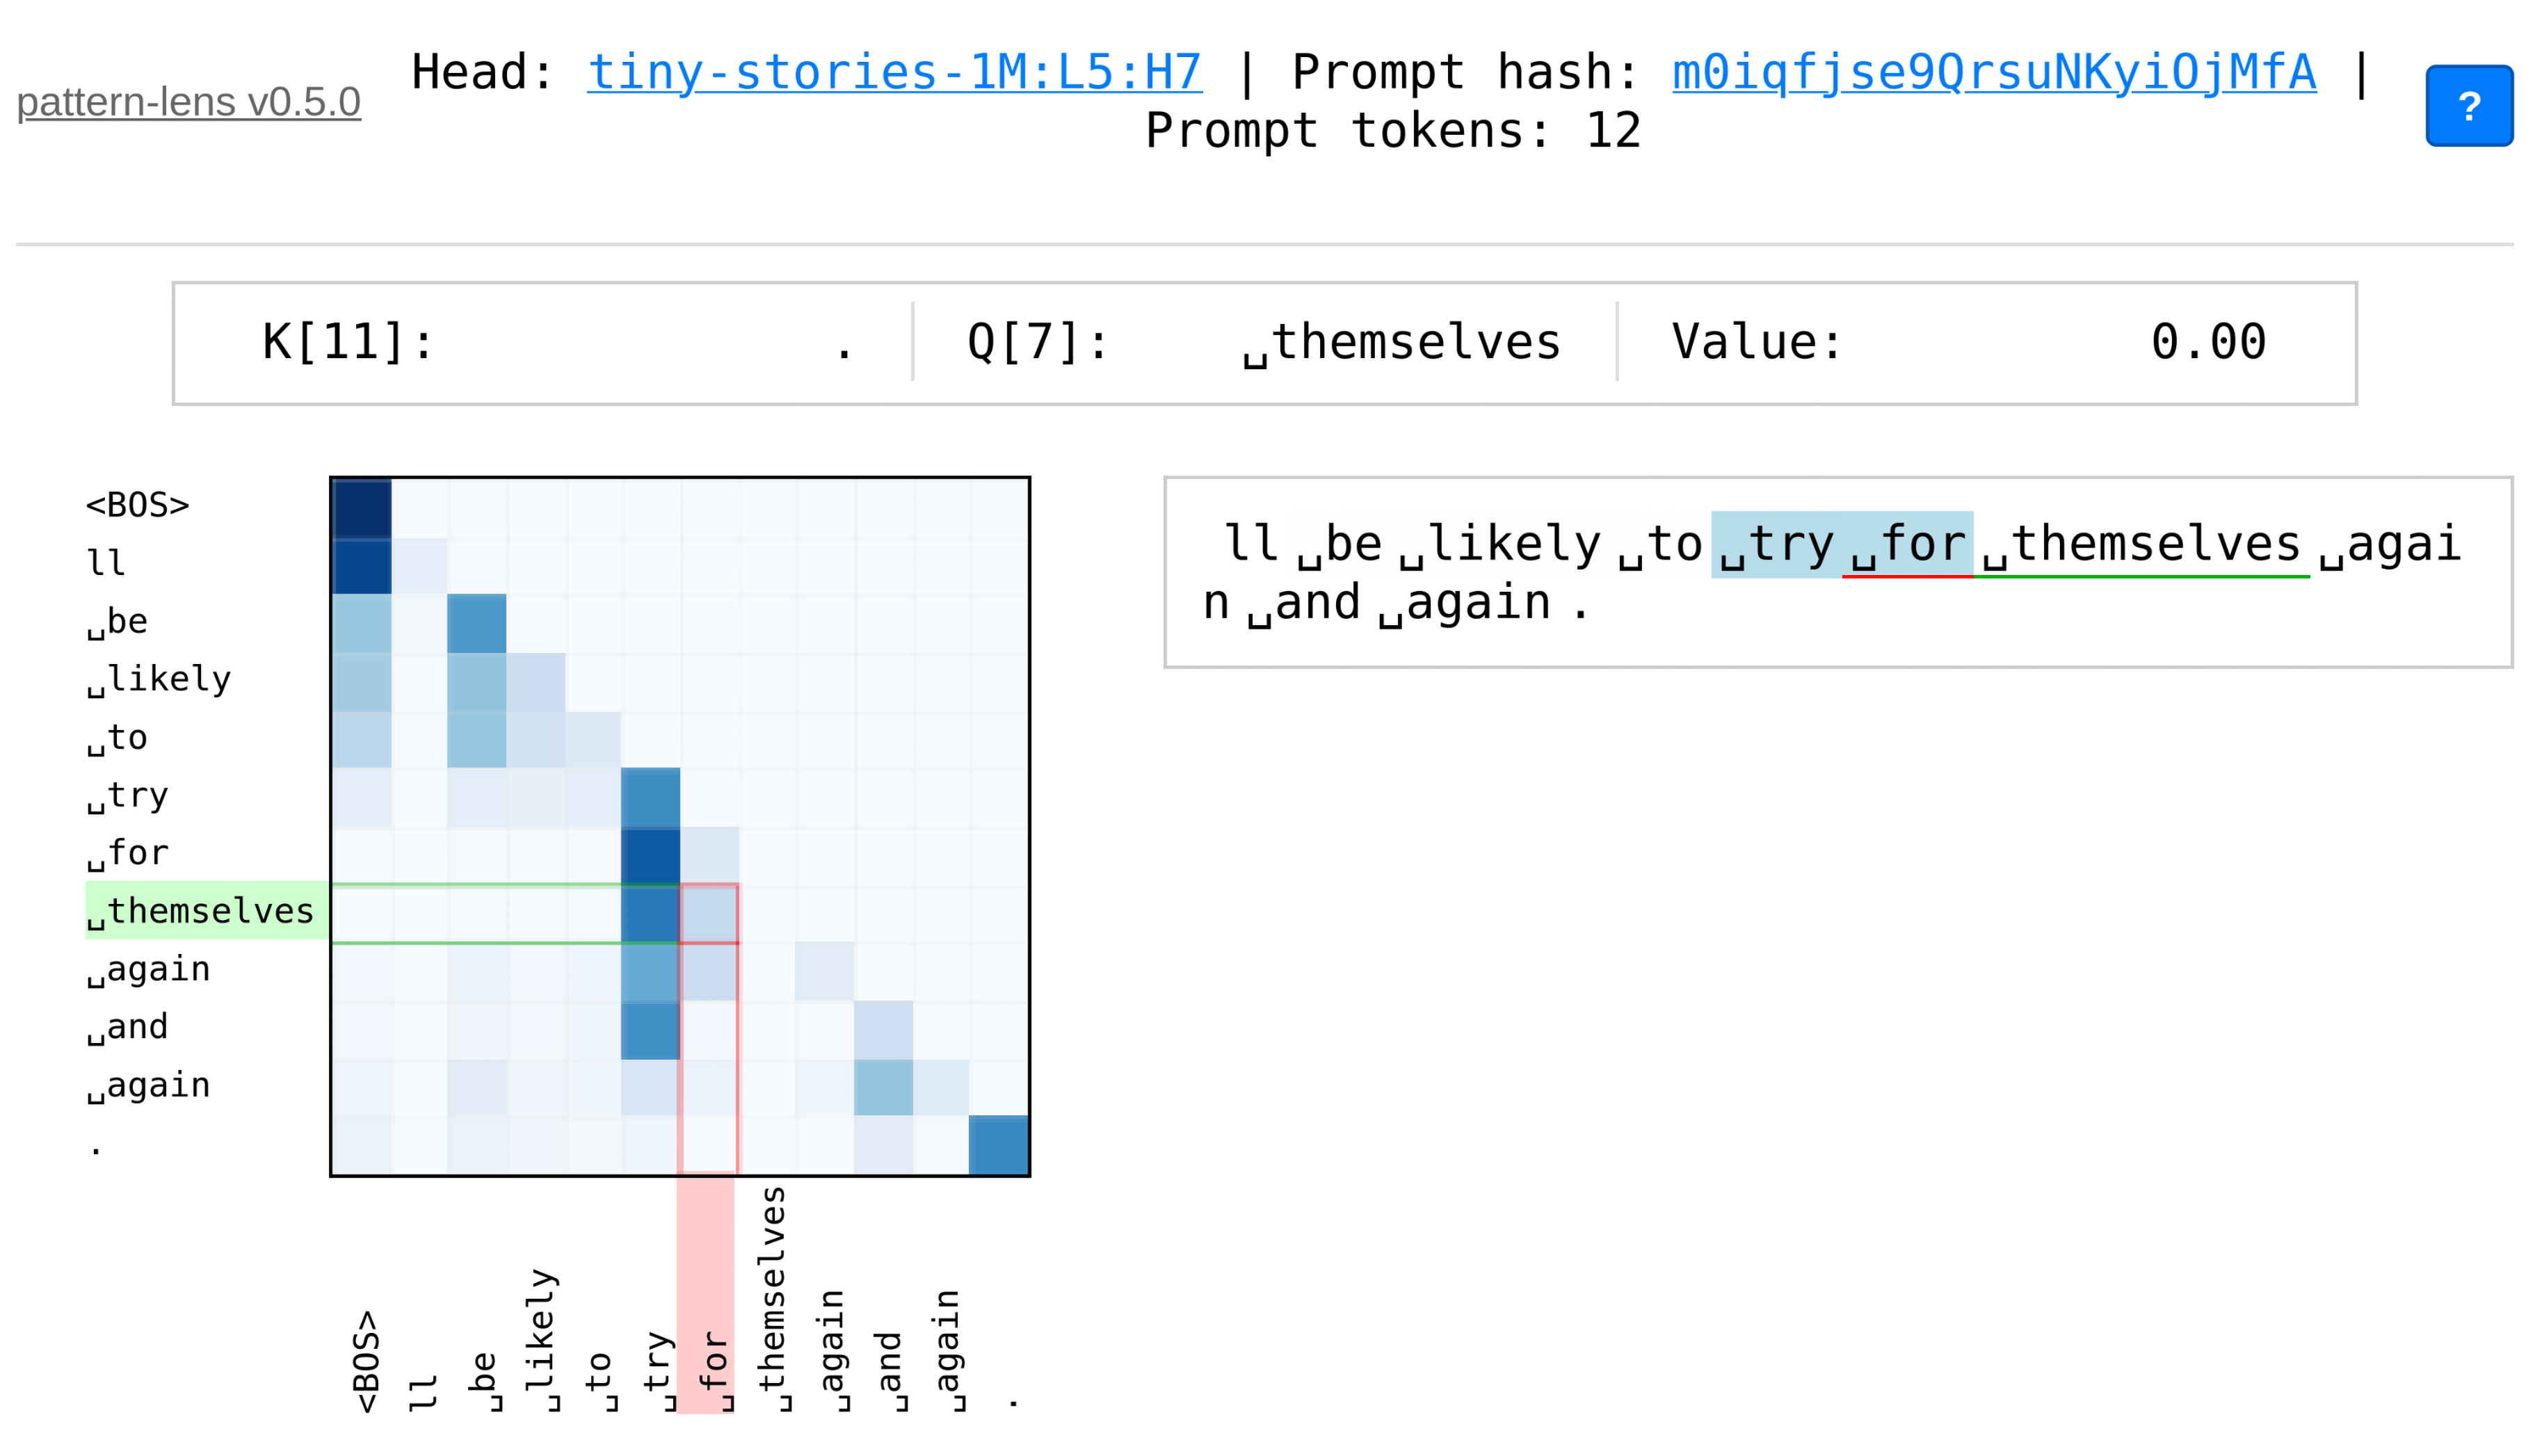Click the blue question mark help button
The height and width of the screenshot is (1456, 2542).
(2468, 106)
